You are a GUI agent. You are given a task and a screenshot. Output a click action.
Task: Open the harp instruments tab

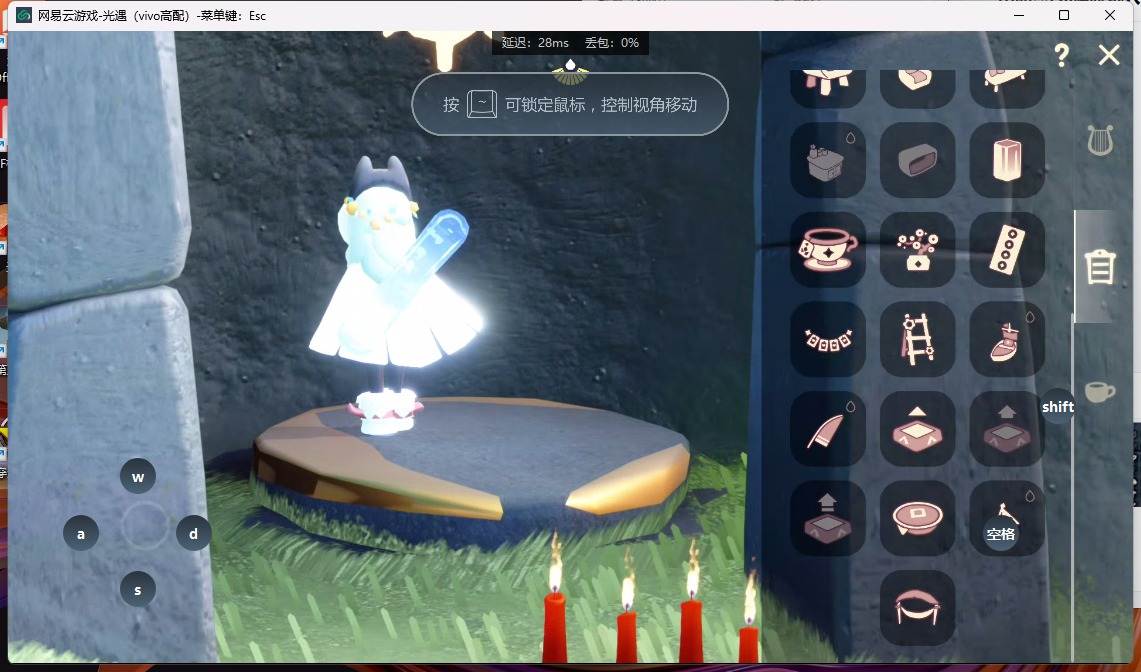pyautogui.click(x=1100, y=140)
